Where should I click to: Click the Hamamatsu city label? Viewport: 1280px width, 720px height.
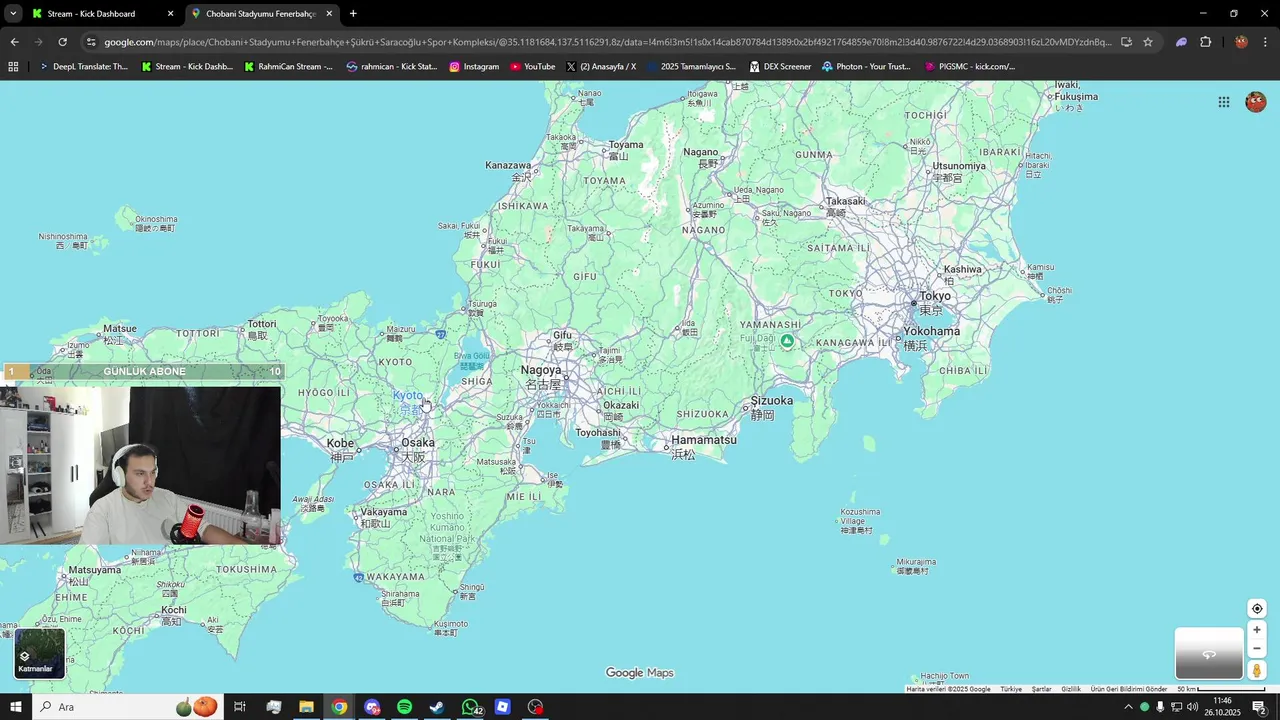tap(704, 440)
